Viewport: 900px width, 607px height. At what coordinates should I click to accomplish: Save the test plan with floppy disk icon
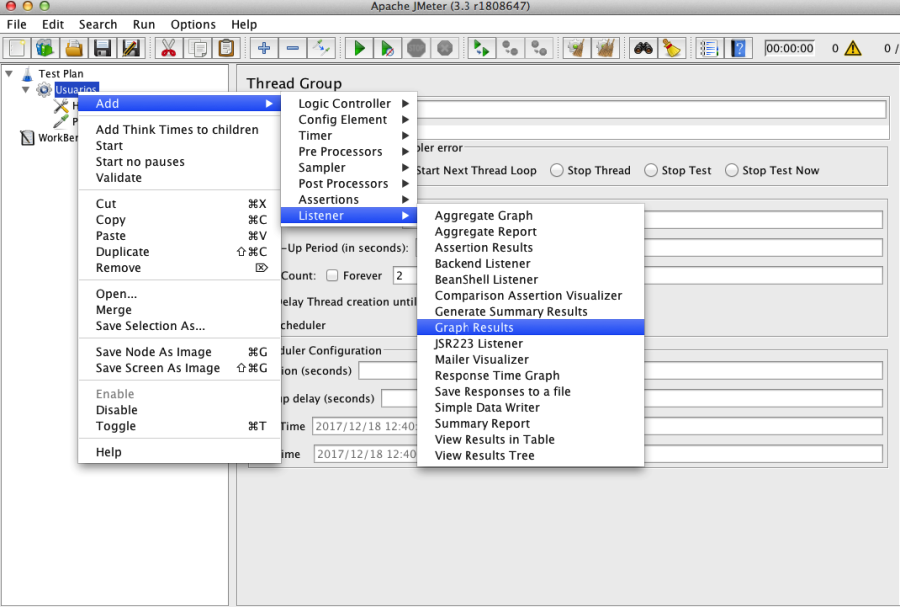point(102,48)
